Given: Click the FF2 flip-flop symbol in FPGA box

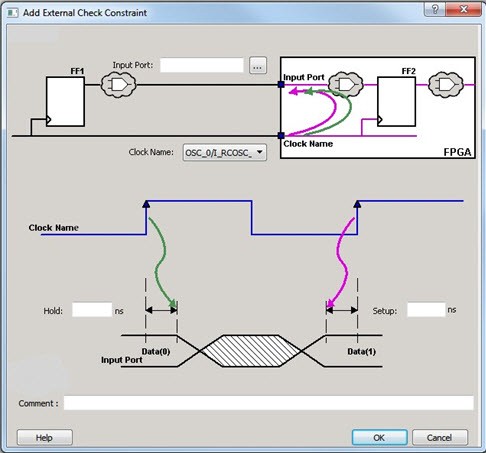Looking at the screenshot, I should [x=396, y=101].
